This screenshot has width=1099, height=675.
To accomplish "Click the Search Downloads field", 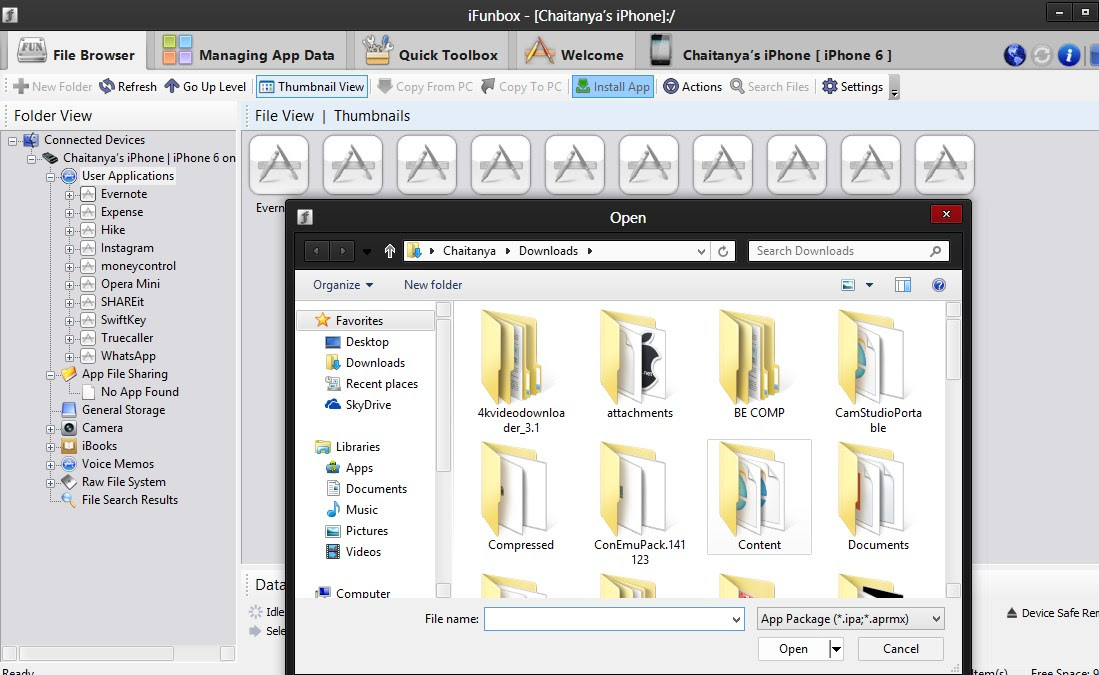I will coord(848,251).
